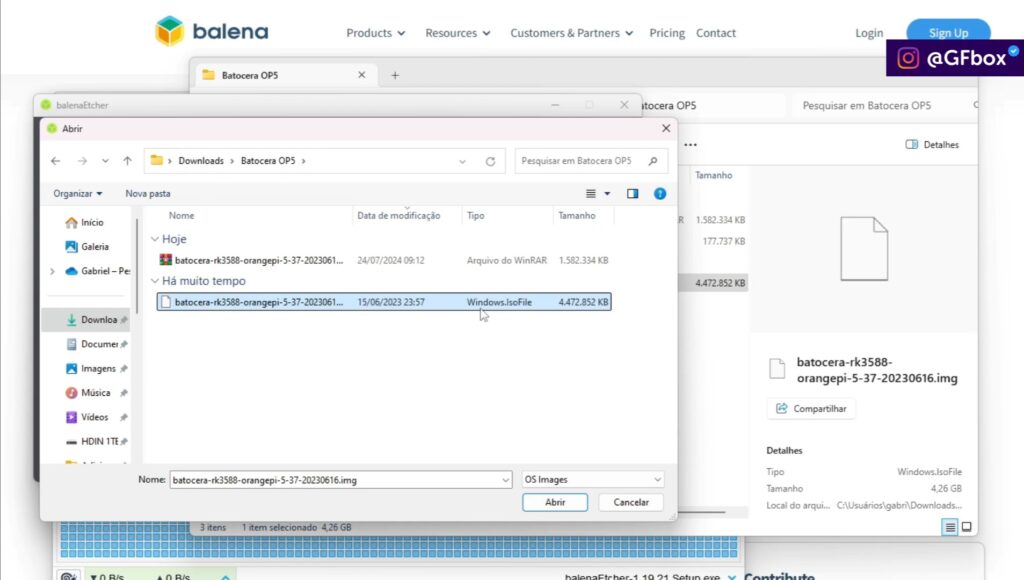The width and height of the screenshot is (1024, 580).
Task: Click the Cancelar button
Action: (631, 502)
